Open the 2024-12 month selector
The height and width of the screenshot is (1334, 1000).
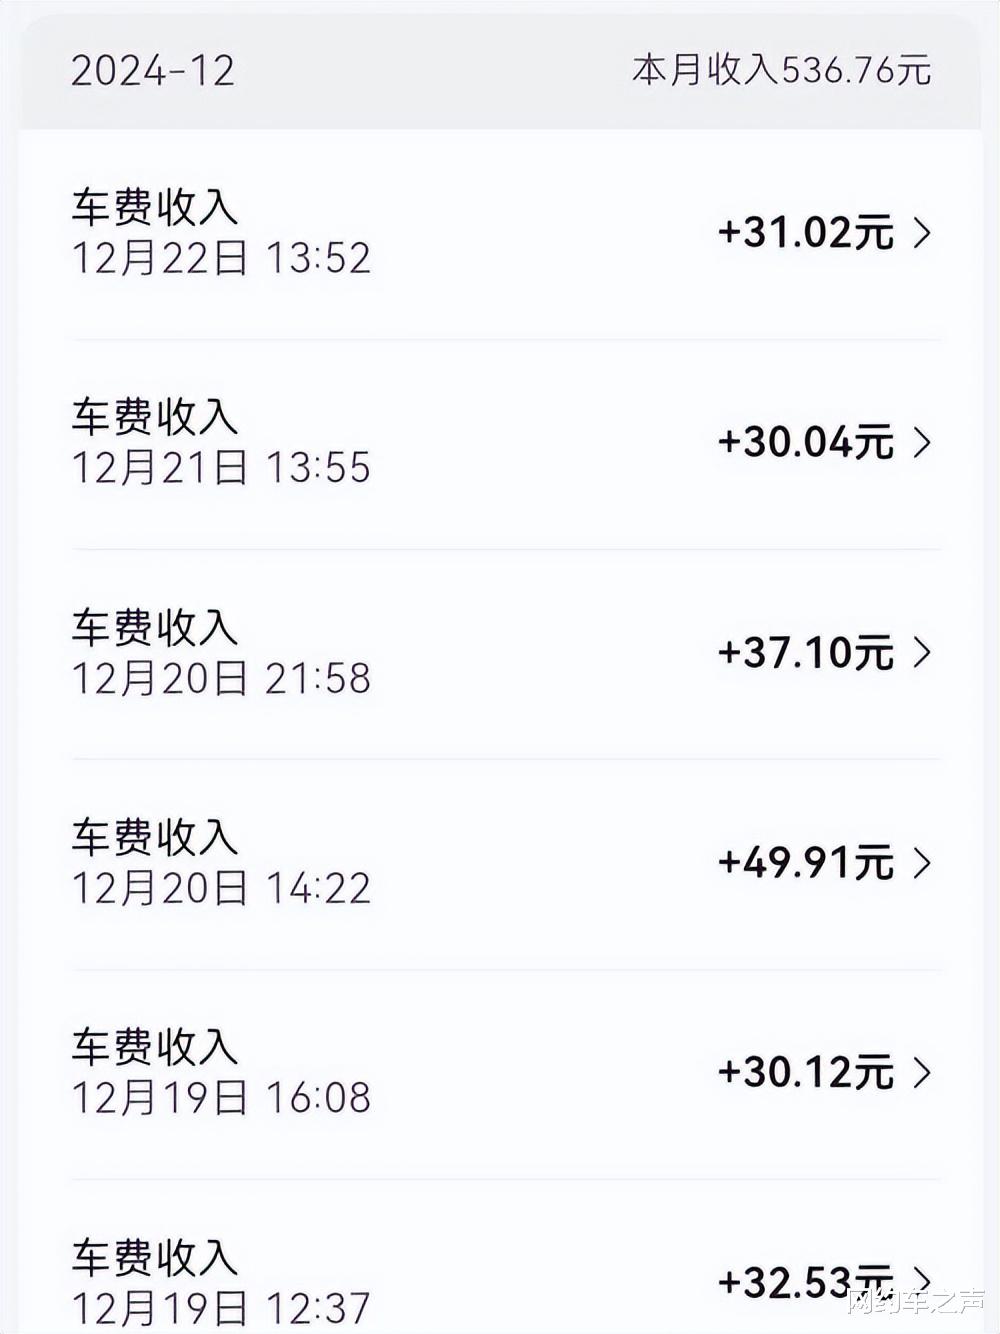(x=153, y=71)
